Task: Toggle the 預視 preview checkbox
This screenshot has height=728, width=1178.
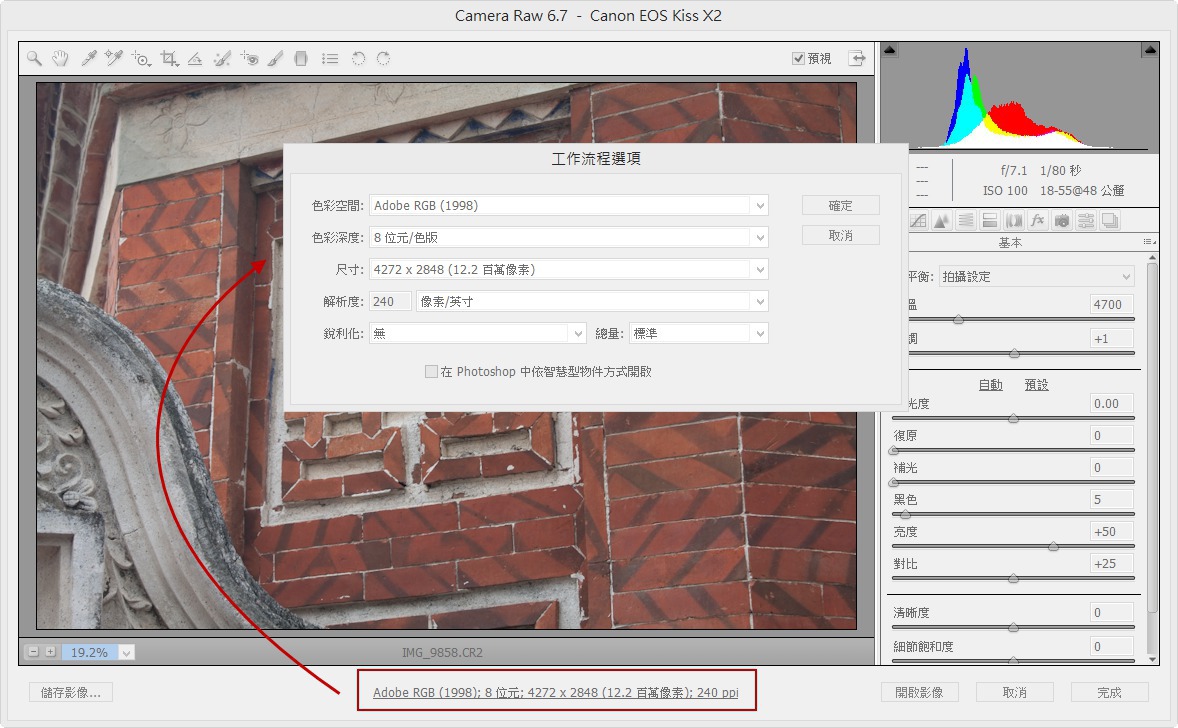Action: (x=799, y=58)
